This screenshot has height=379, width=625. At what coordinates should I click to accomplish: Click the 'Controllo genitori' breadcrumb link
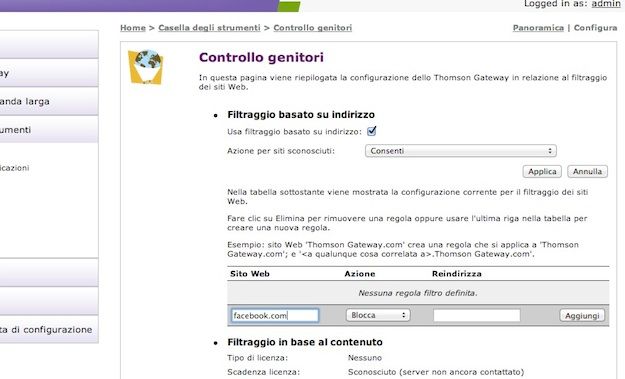click(312, 28)
